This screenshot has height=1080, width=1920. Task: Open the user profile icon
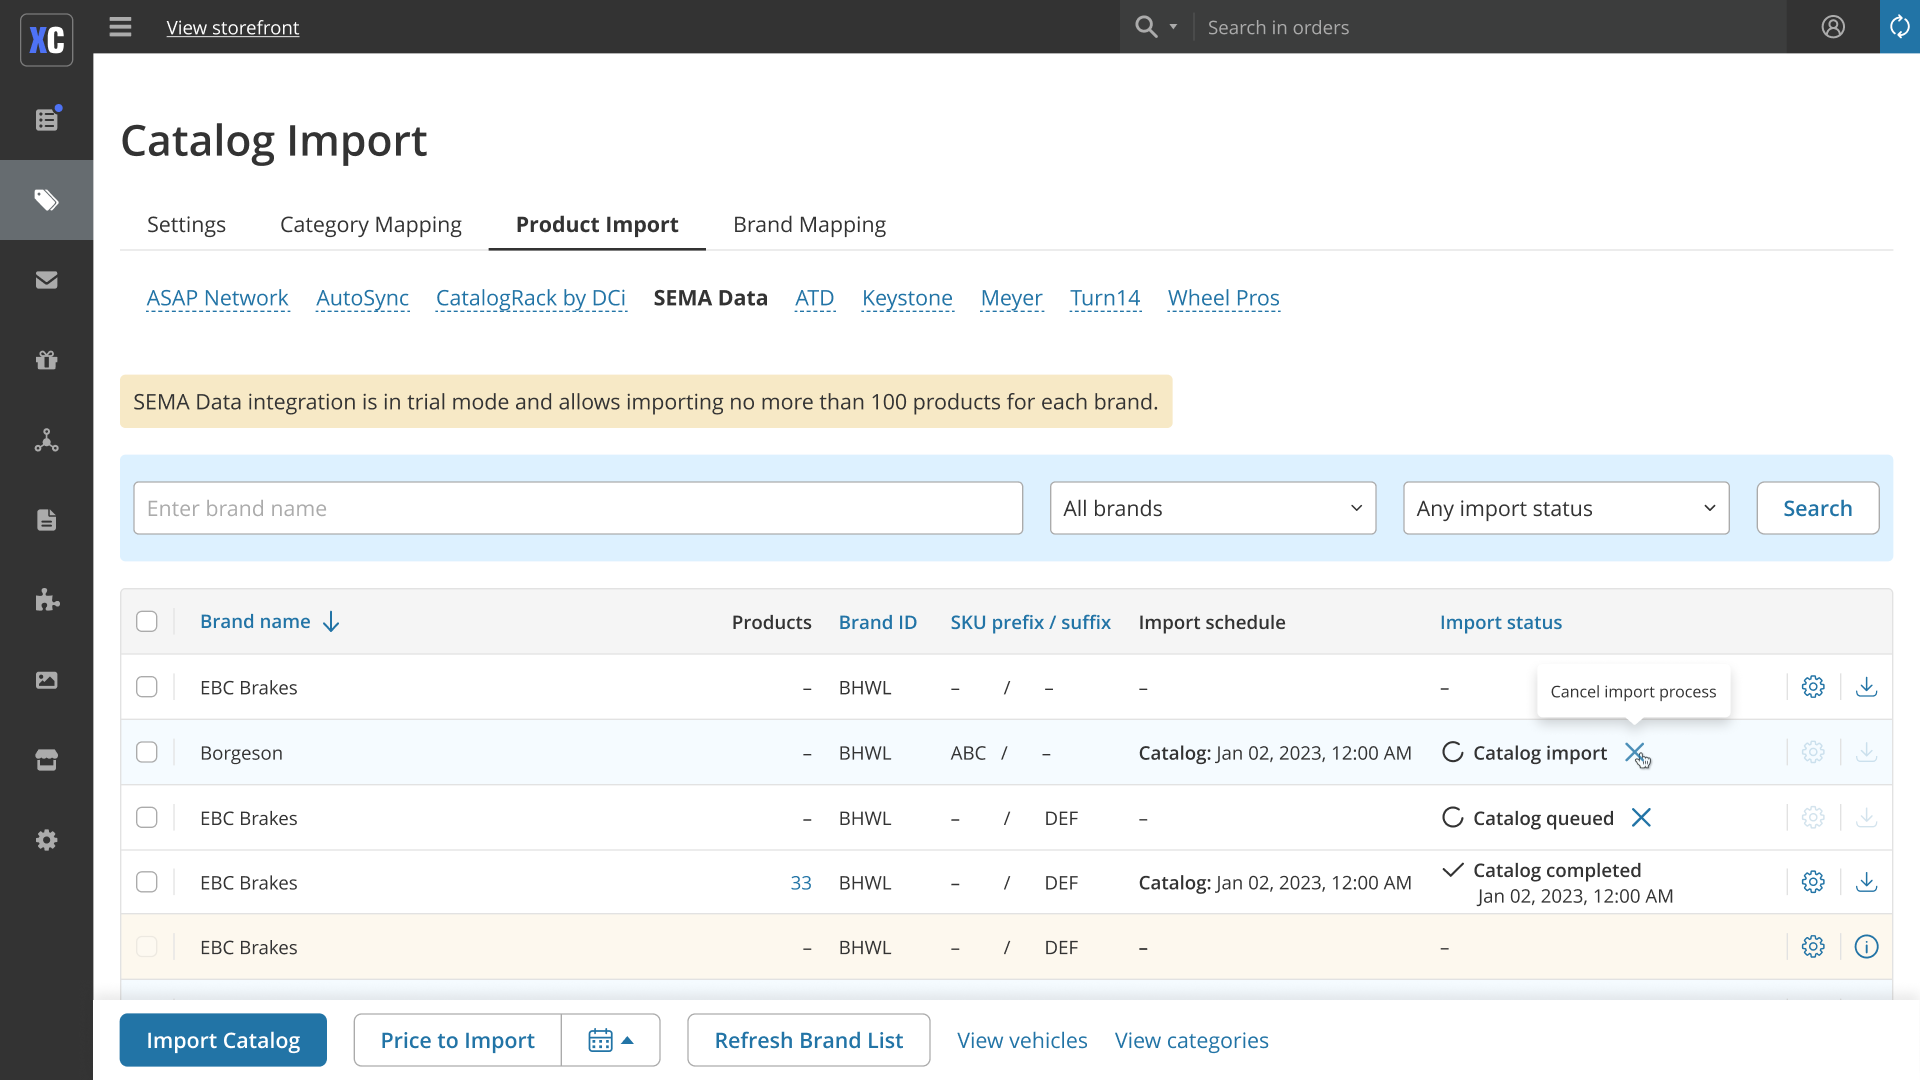1833,27
